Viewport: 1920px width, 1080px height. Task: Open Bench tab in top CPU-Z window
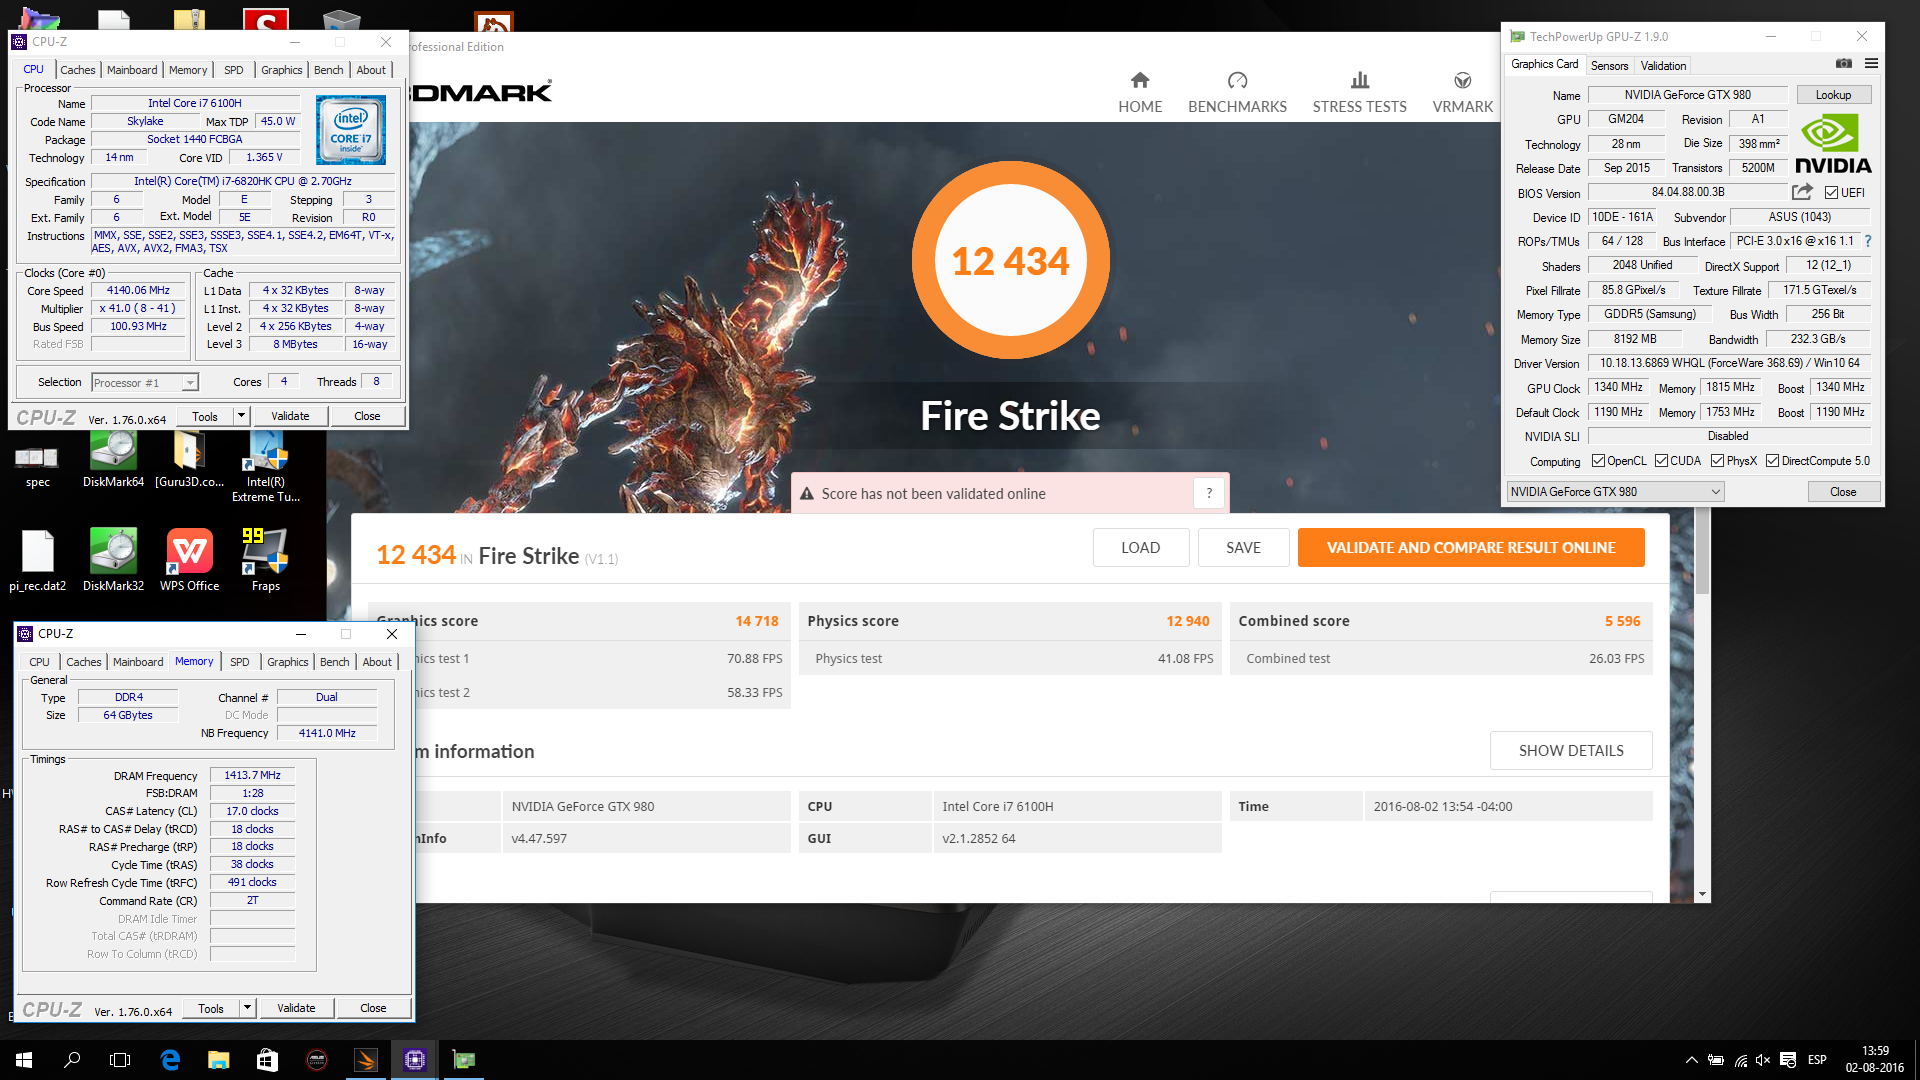point(328,70)
